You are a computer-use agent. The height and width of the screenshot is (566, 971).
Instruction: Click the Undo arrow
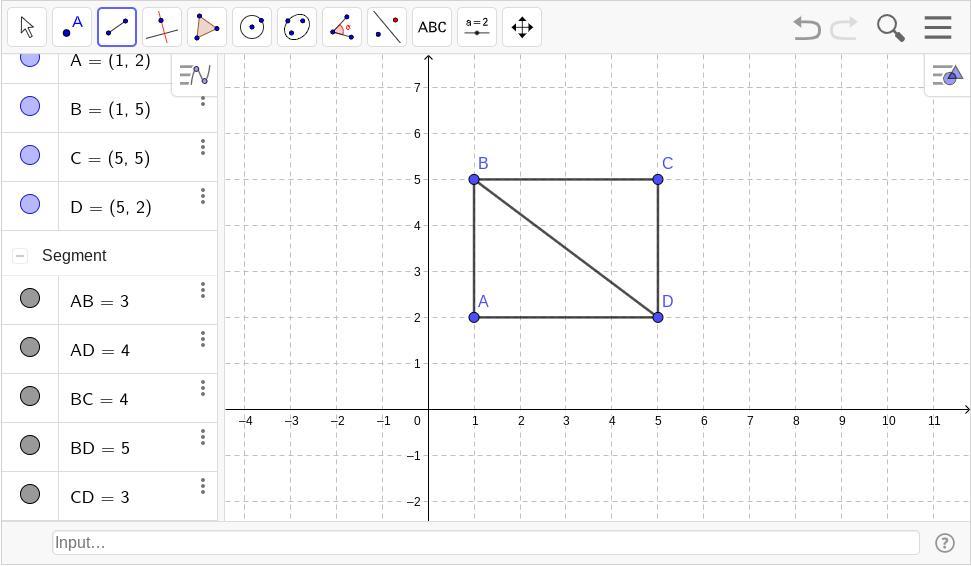tap(807, 28)
